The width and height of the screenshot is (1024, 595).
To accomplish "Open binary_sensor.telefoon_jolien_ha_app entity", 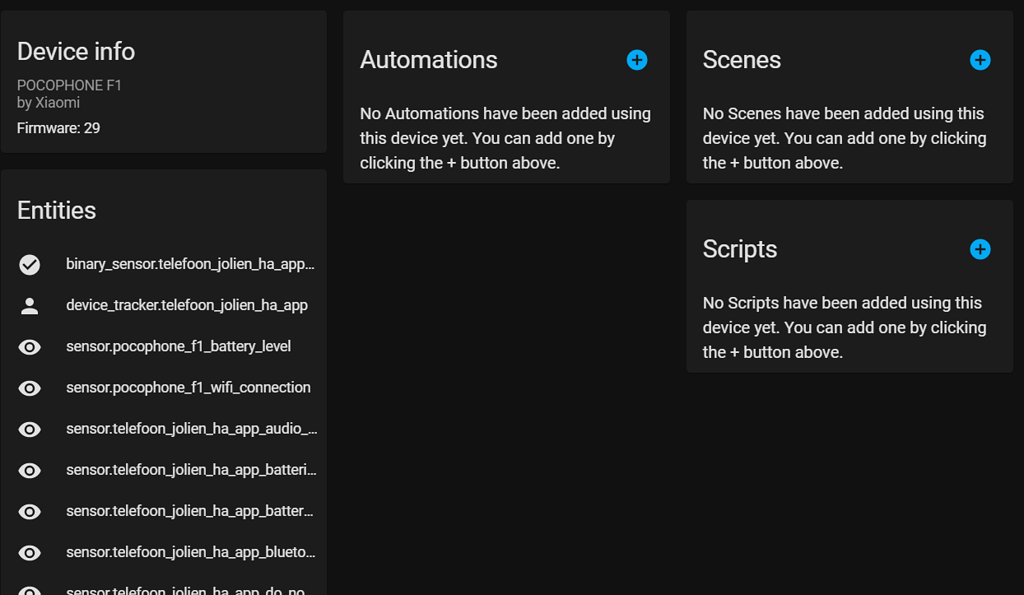I will tap(190, 264).
